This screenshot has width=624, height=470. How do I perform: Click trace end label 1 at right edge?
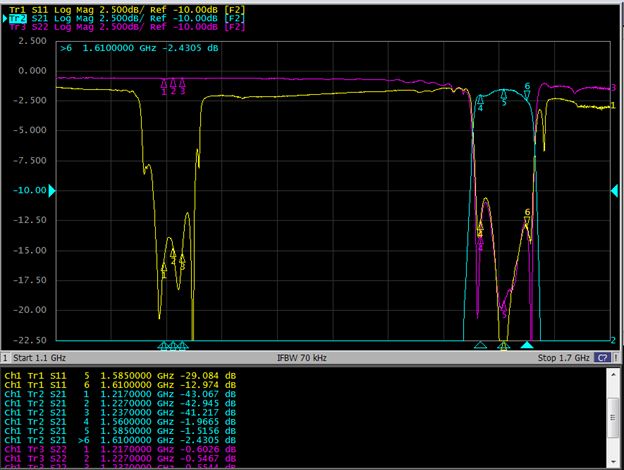tap(613, 105)
